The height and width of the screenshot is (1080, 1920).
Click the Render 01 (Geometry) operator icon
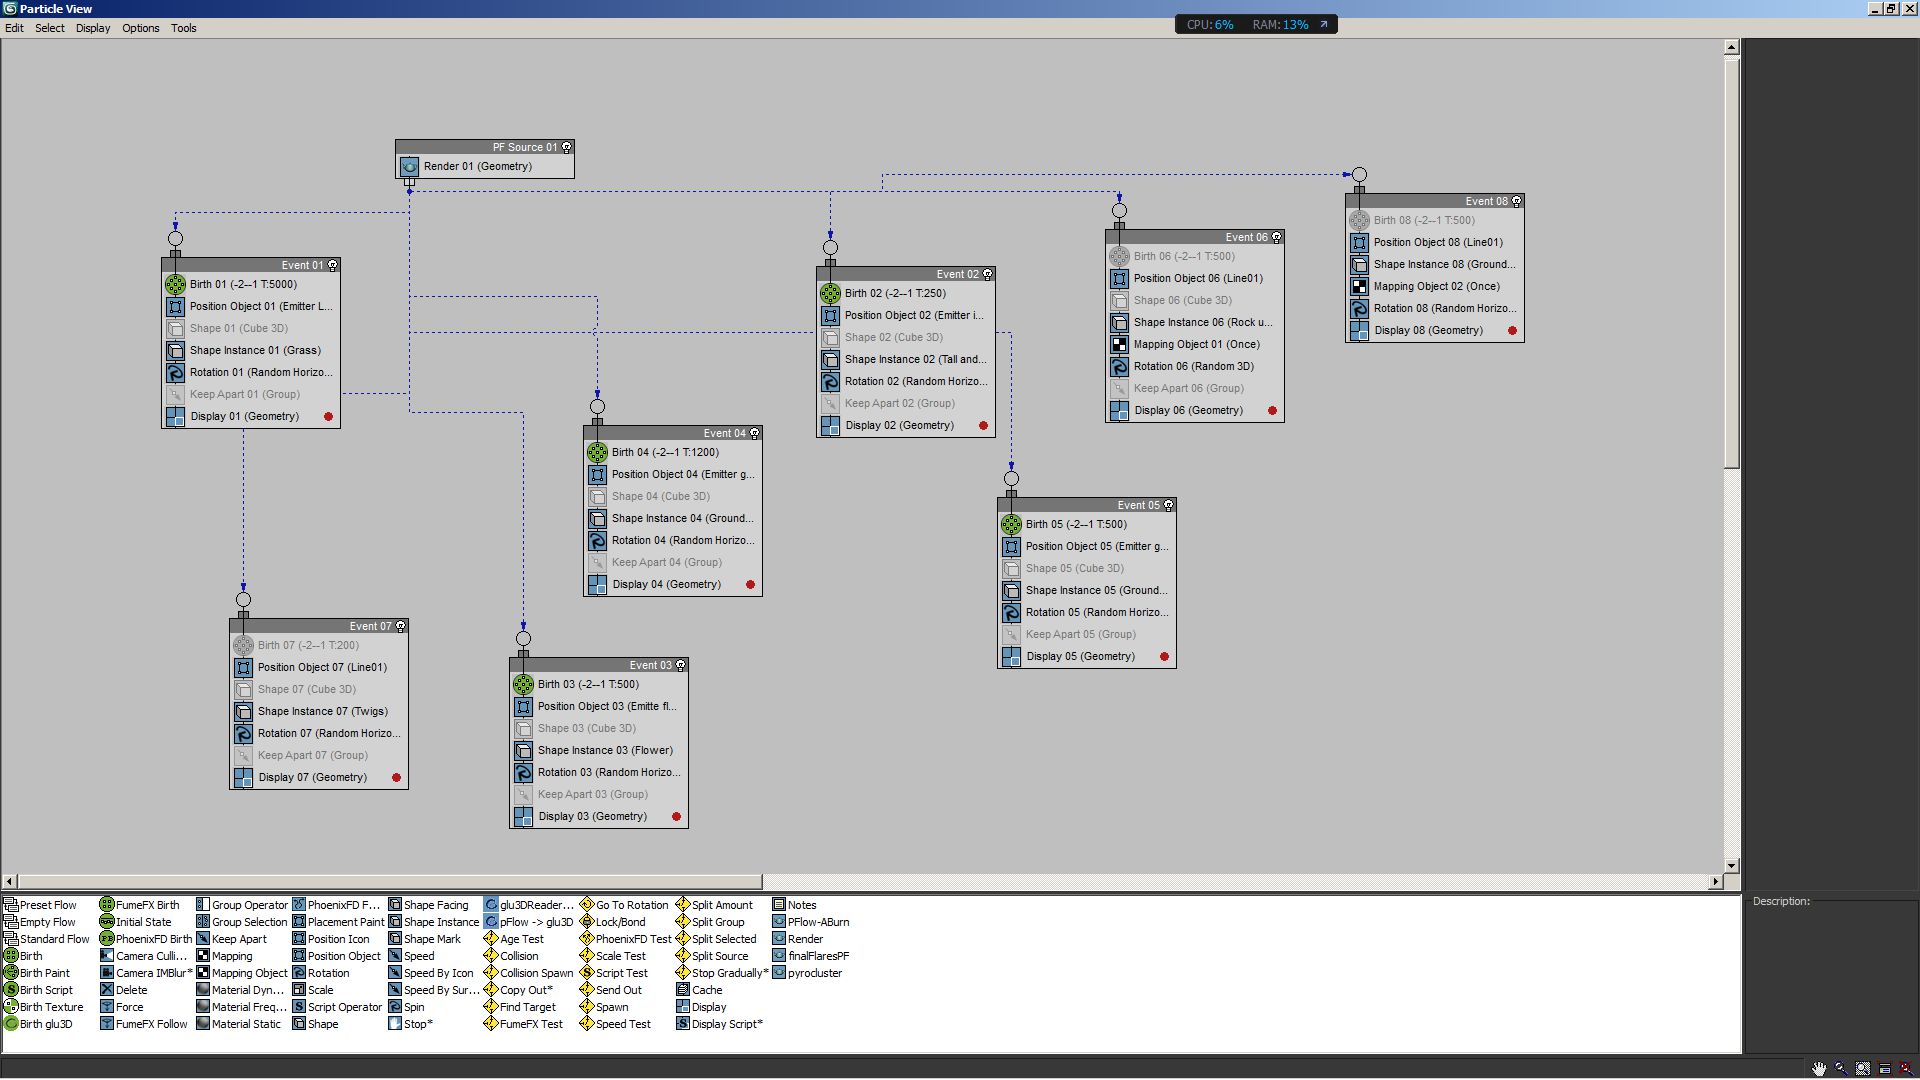(x=409, y=167)
